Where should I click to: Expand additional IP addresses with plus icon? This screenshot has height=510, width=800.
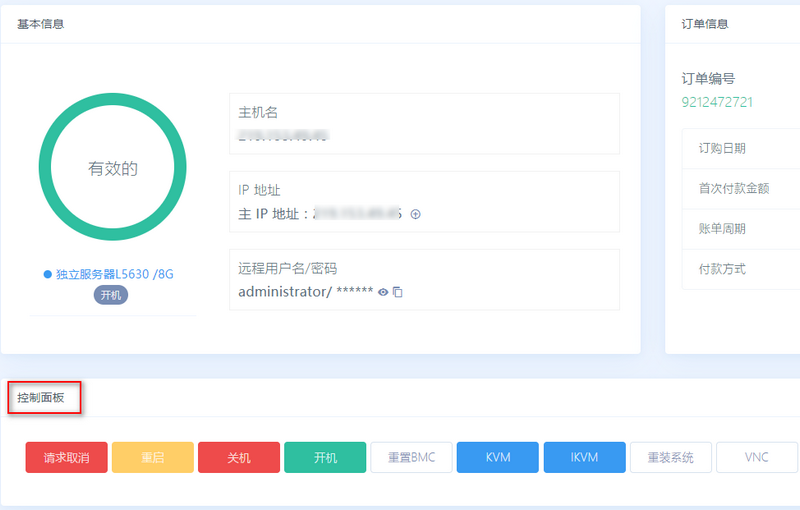click(x=416, y=214)
